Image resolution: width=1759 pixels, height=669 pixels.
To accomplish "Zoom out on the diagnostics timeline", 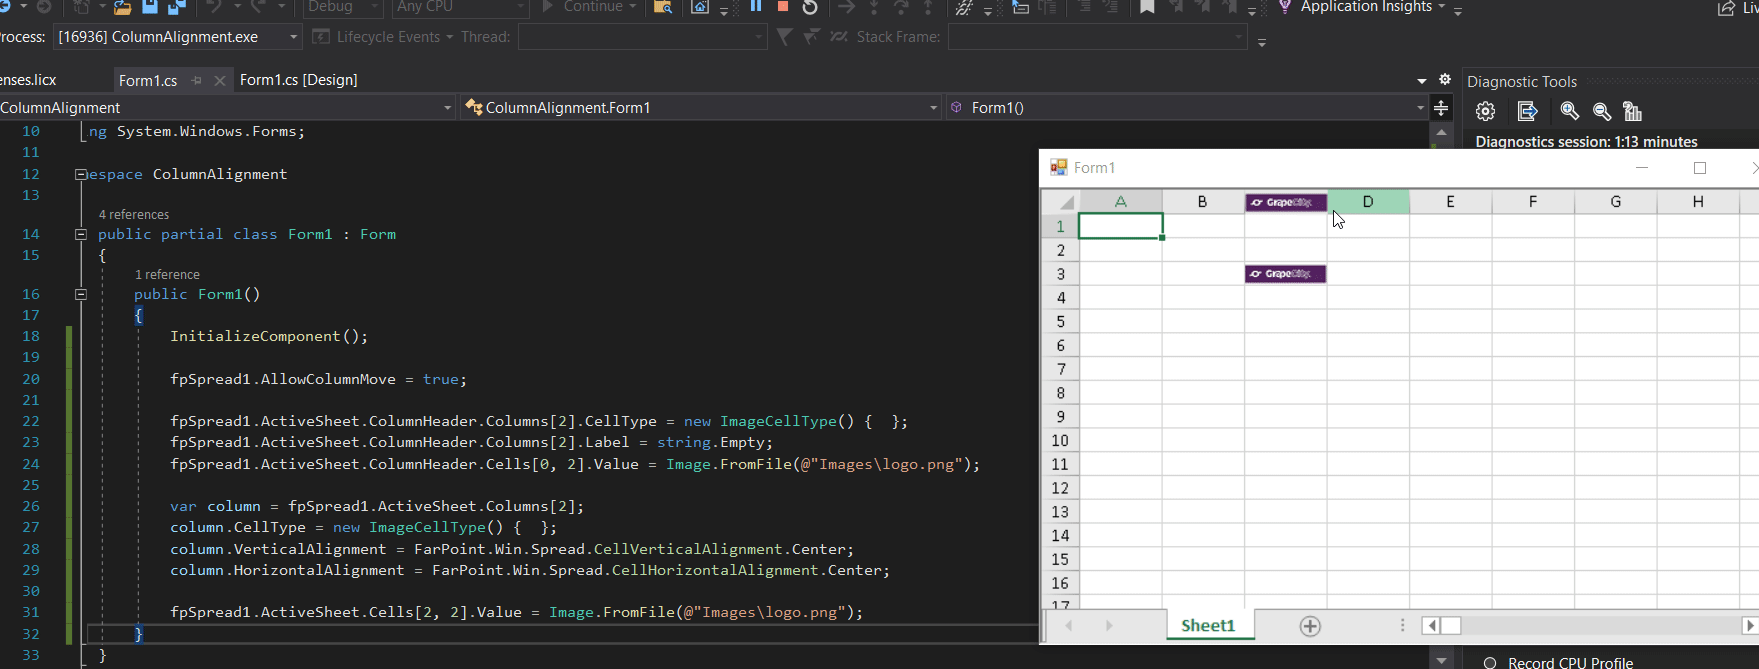I will [x=1602, y=111].
